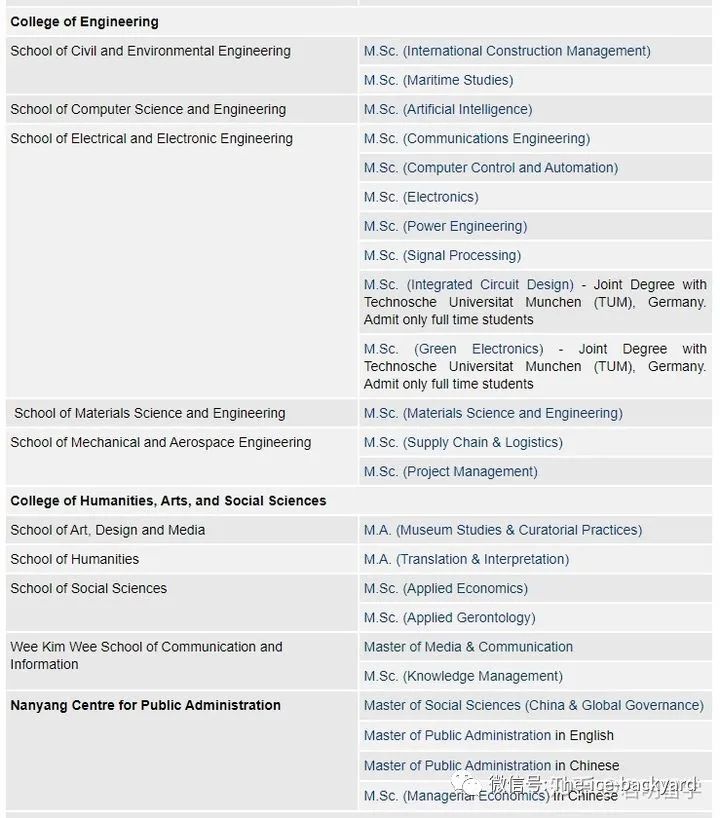Select M.Sc. (Supply Chain & Logistics) link
720x818 pixels.
(x=463, y=442)
